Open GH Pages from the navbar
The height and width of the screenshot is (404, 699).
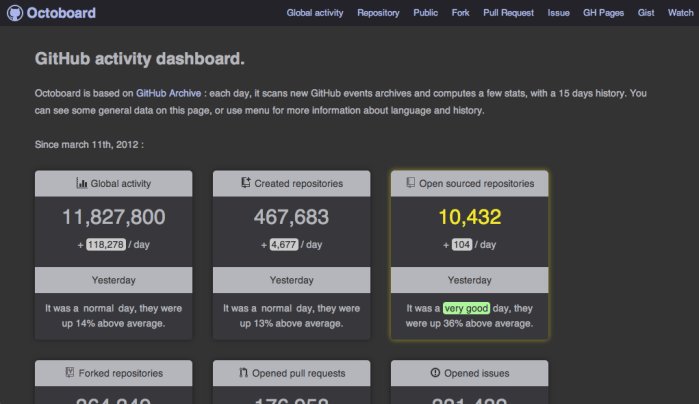pyautogui.click(x=604, y=13)
